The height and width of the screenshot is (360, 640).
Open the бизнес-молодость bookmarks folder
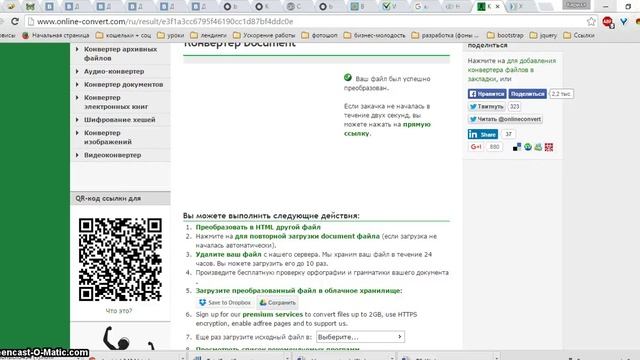pos(374,36)
